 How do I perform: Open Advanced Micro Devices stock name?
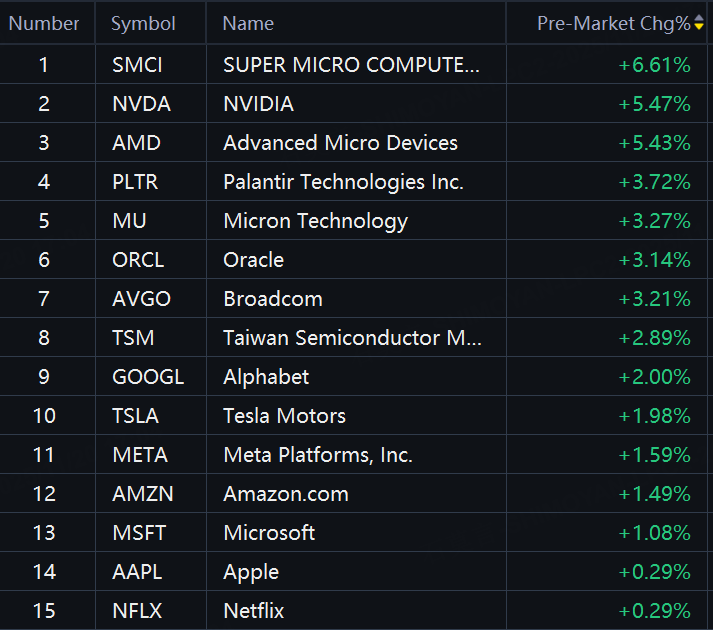(340, 143)
